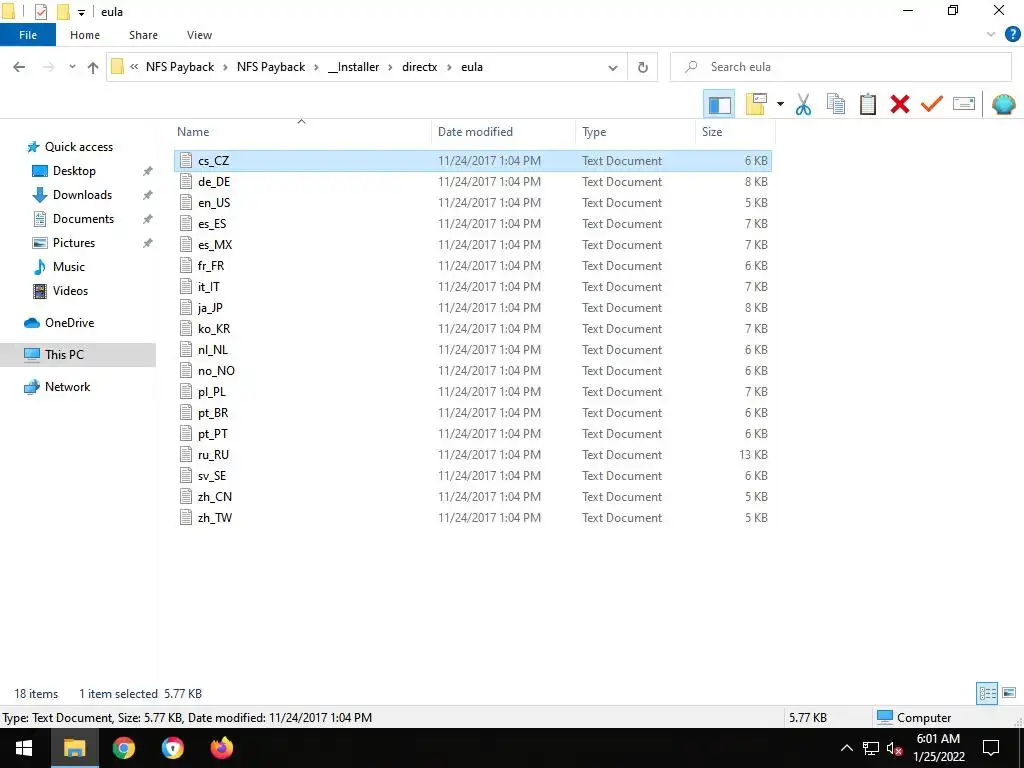Viewport: 1024px width, 768px height.
Task: Open the blue Help question icon
Action: (1012, 35)
